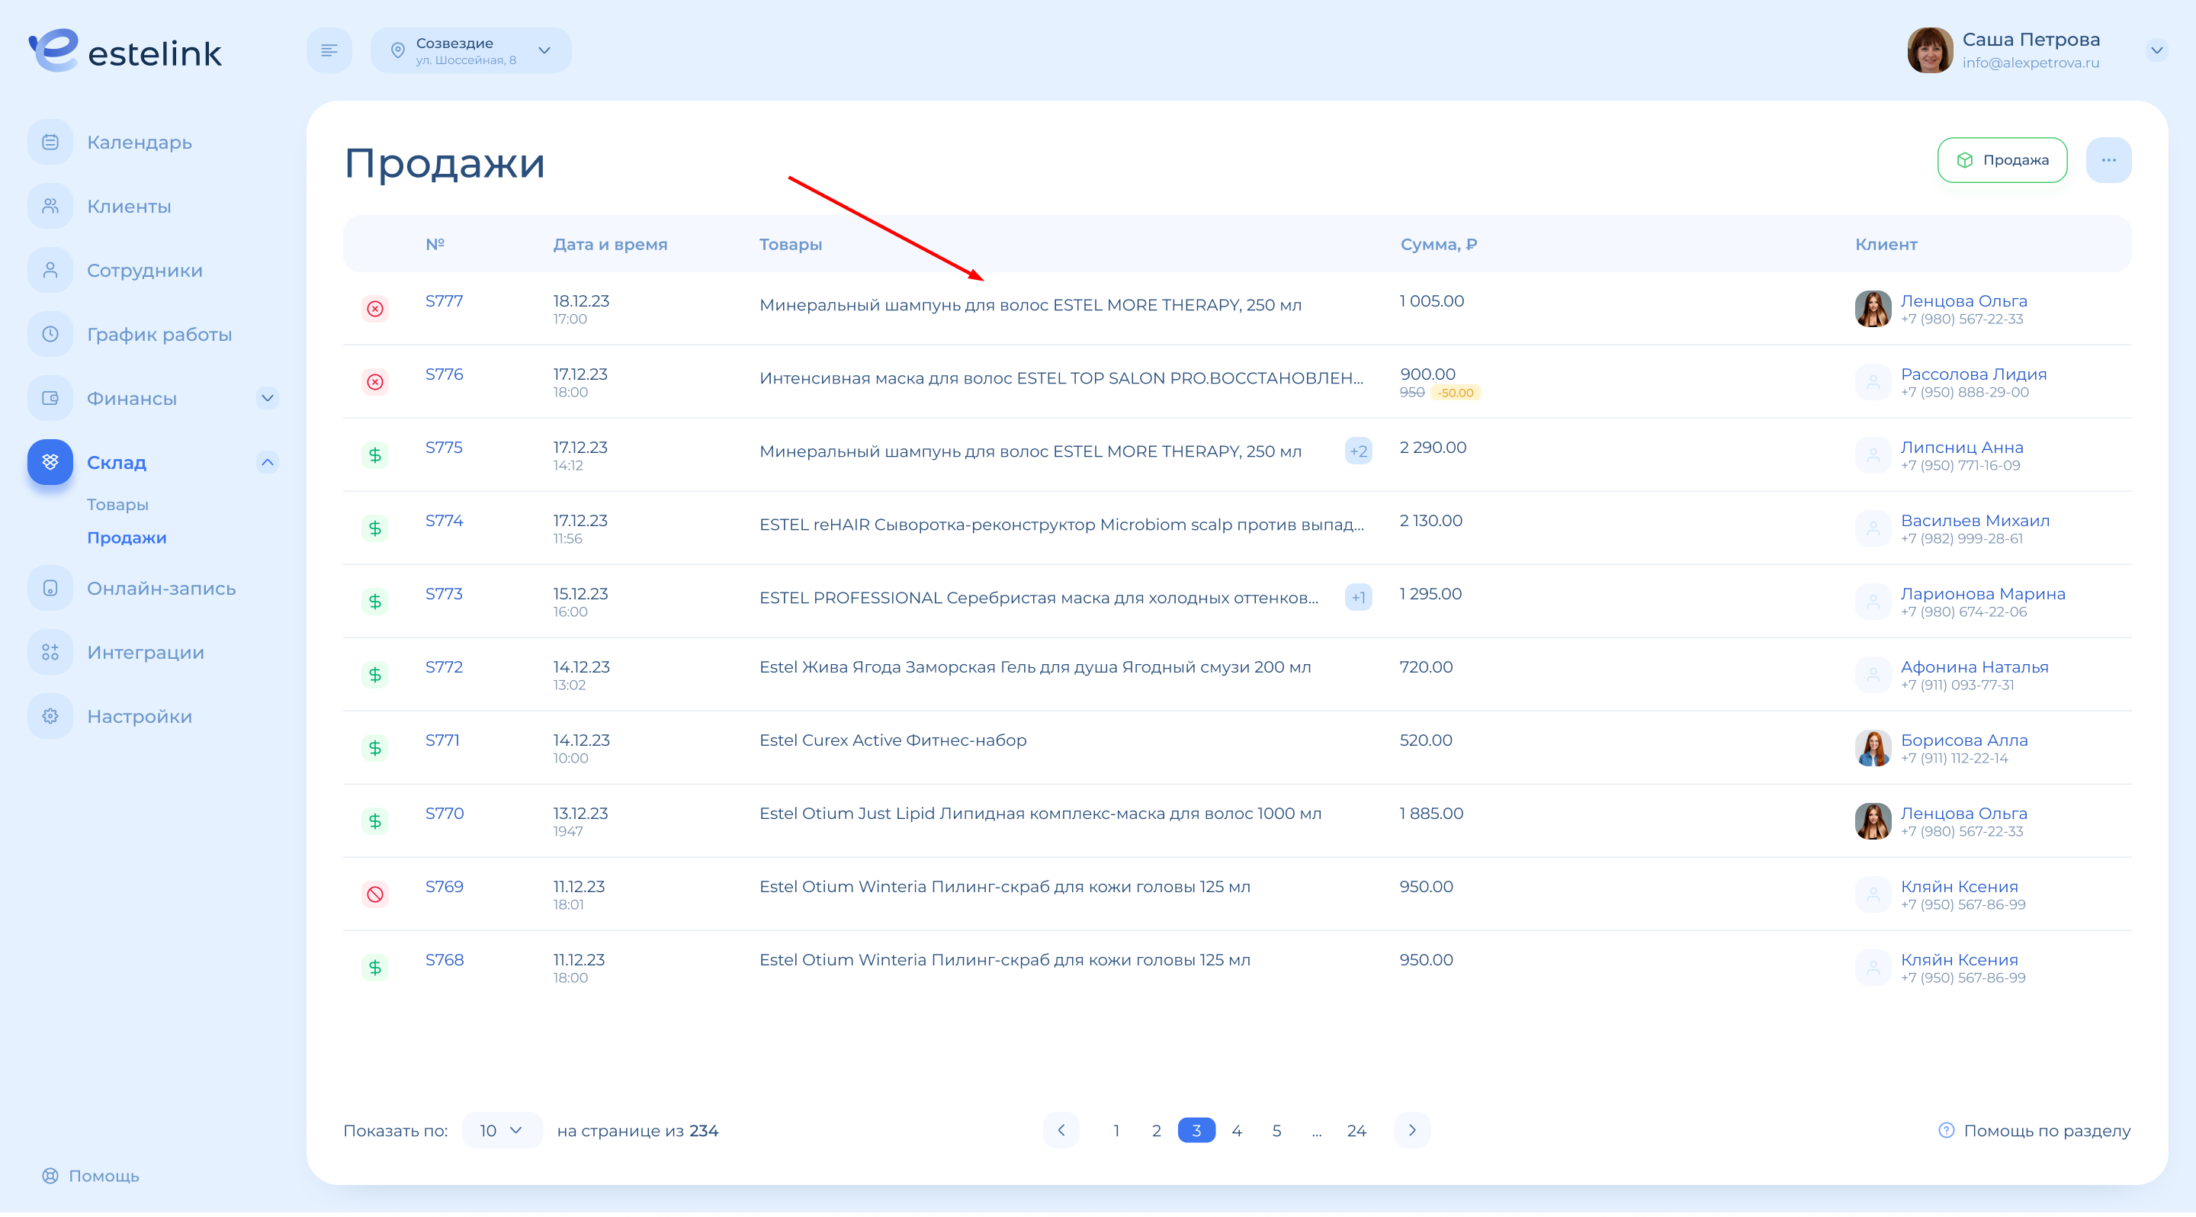Expand +2 more items badge in S775
Image resolution: width=2196 pixels, height=1217 pixels.
[1358, 451]
